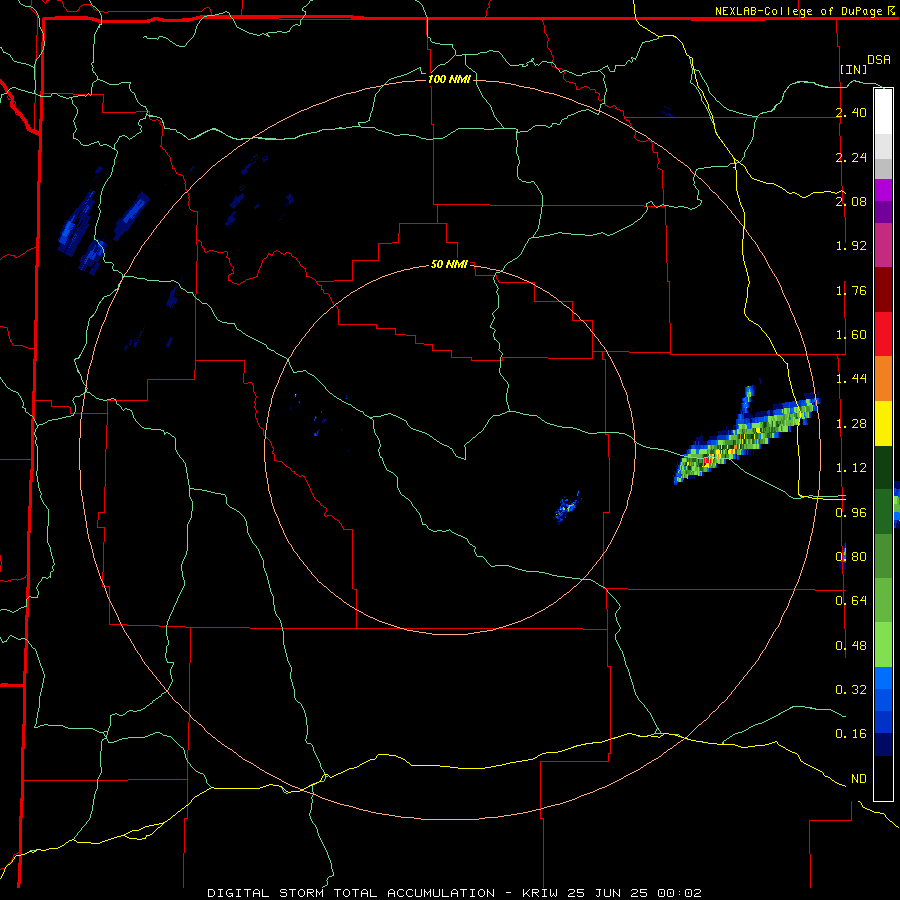The height and width of the screenshot is (900, 900).
Task: Click the ND legend label
Action: click(x=859, y=779)
